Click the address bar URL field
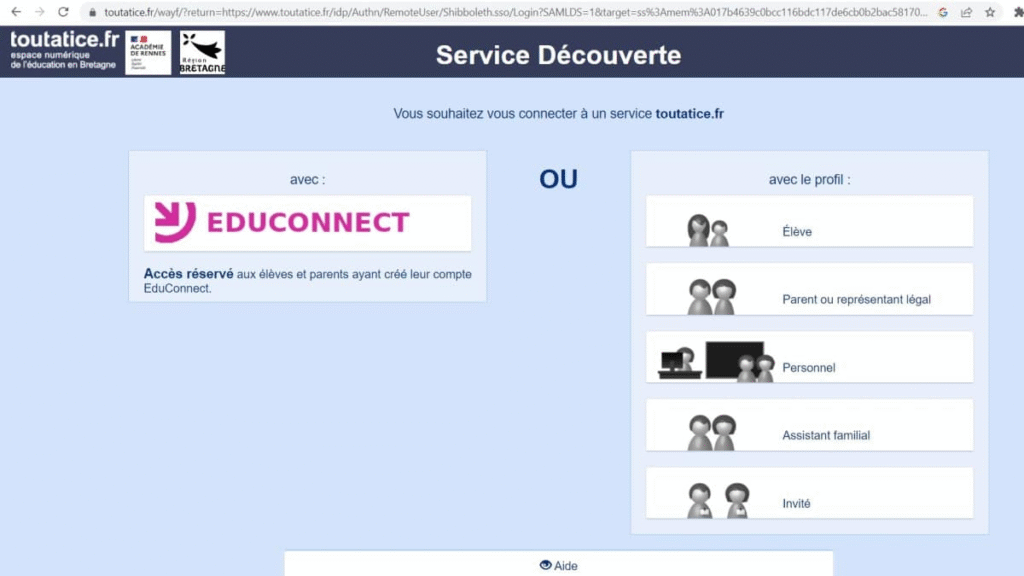The width and height of the screenshot is (1024, 576). click(x=500, y=12)
